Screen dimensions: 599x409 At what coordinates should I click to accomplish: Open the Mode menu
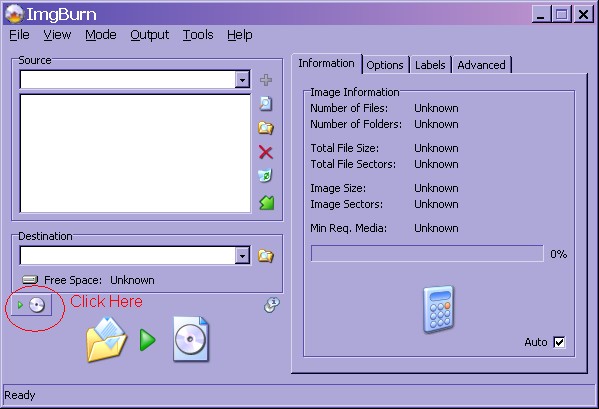(101, 35)
